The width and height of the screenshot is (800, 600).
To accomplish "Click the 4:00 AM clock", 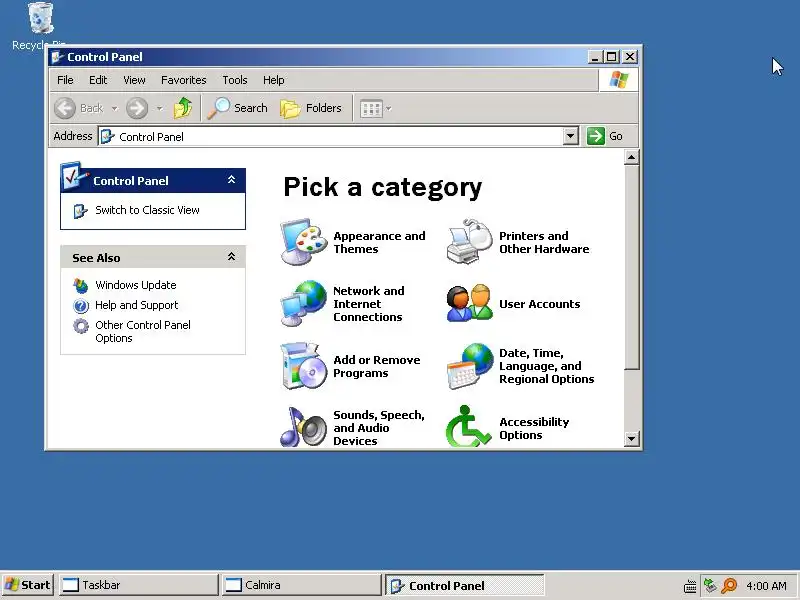I will pyautogui.click(x=766, y=586).
